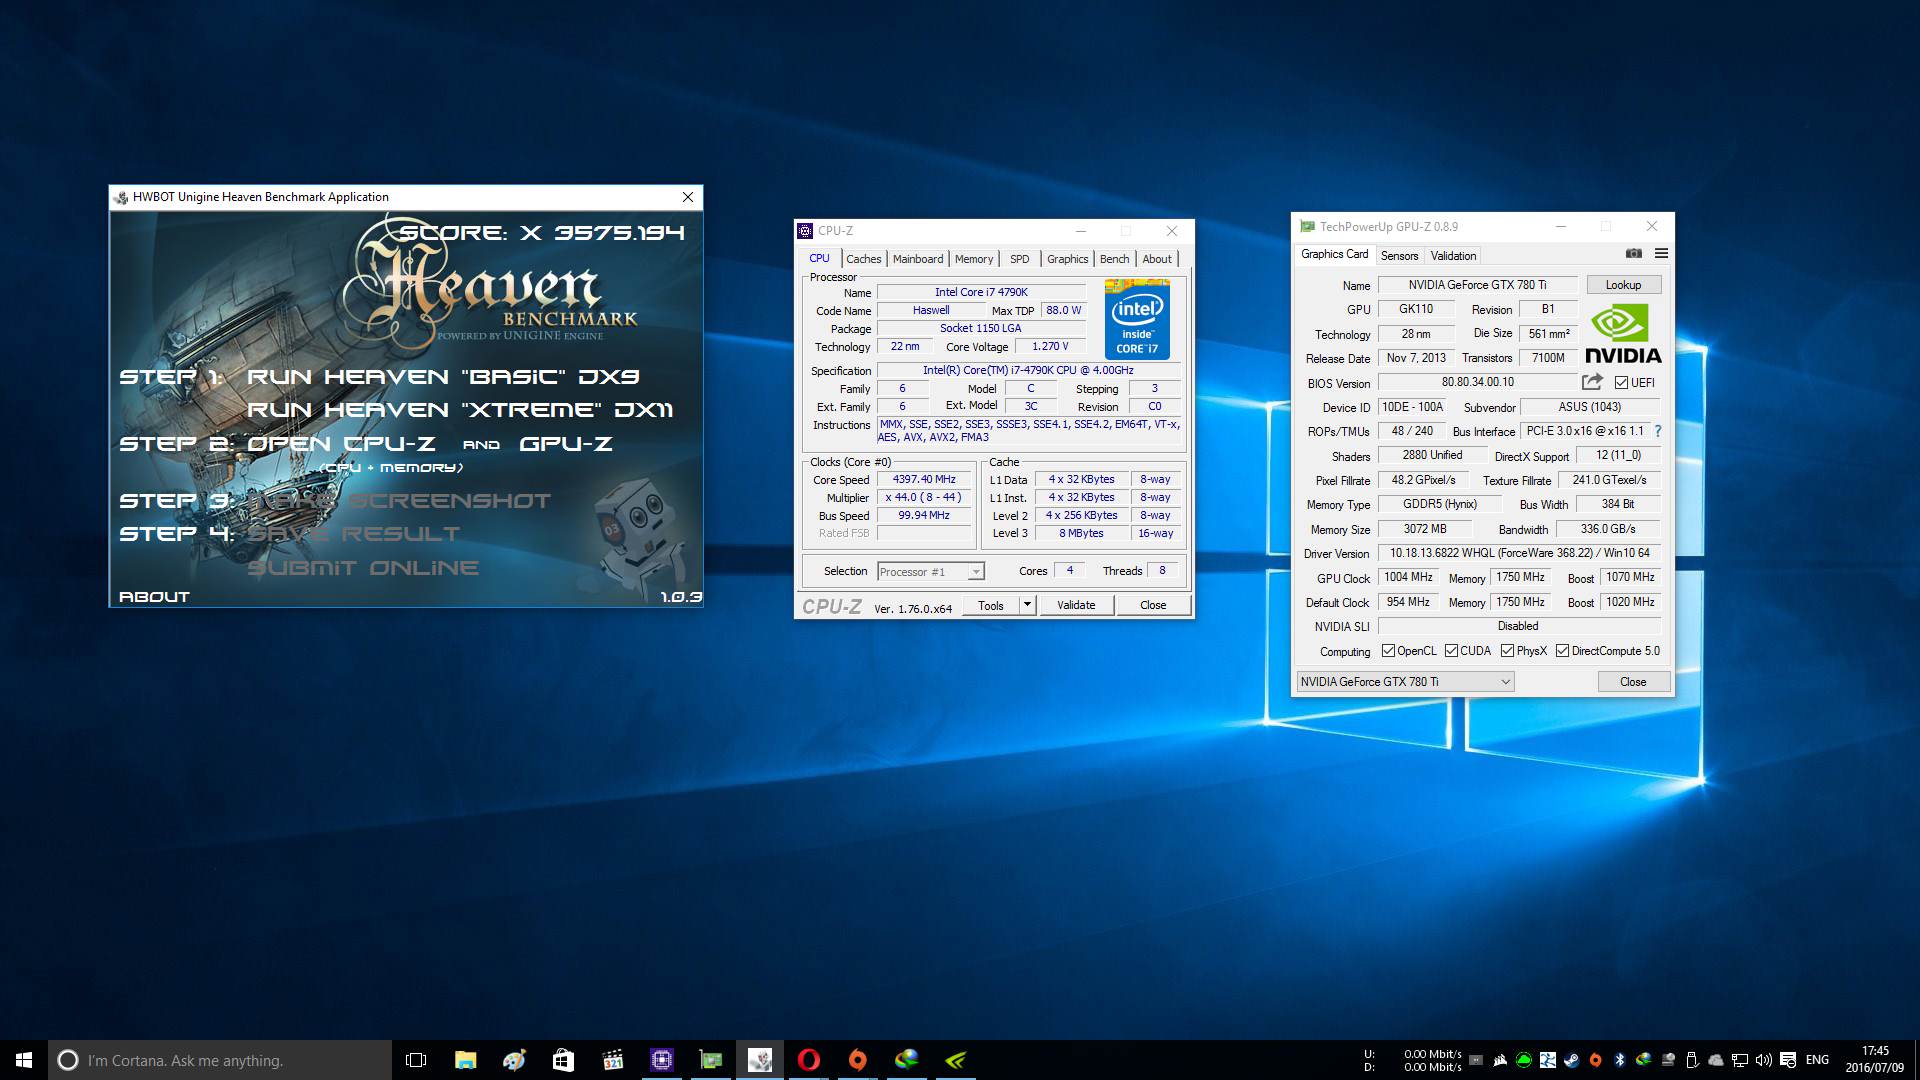
Task: Open File Explorer from the taskbar
Action: 465,1060
